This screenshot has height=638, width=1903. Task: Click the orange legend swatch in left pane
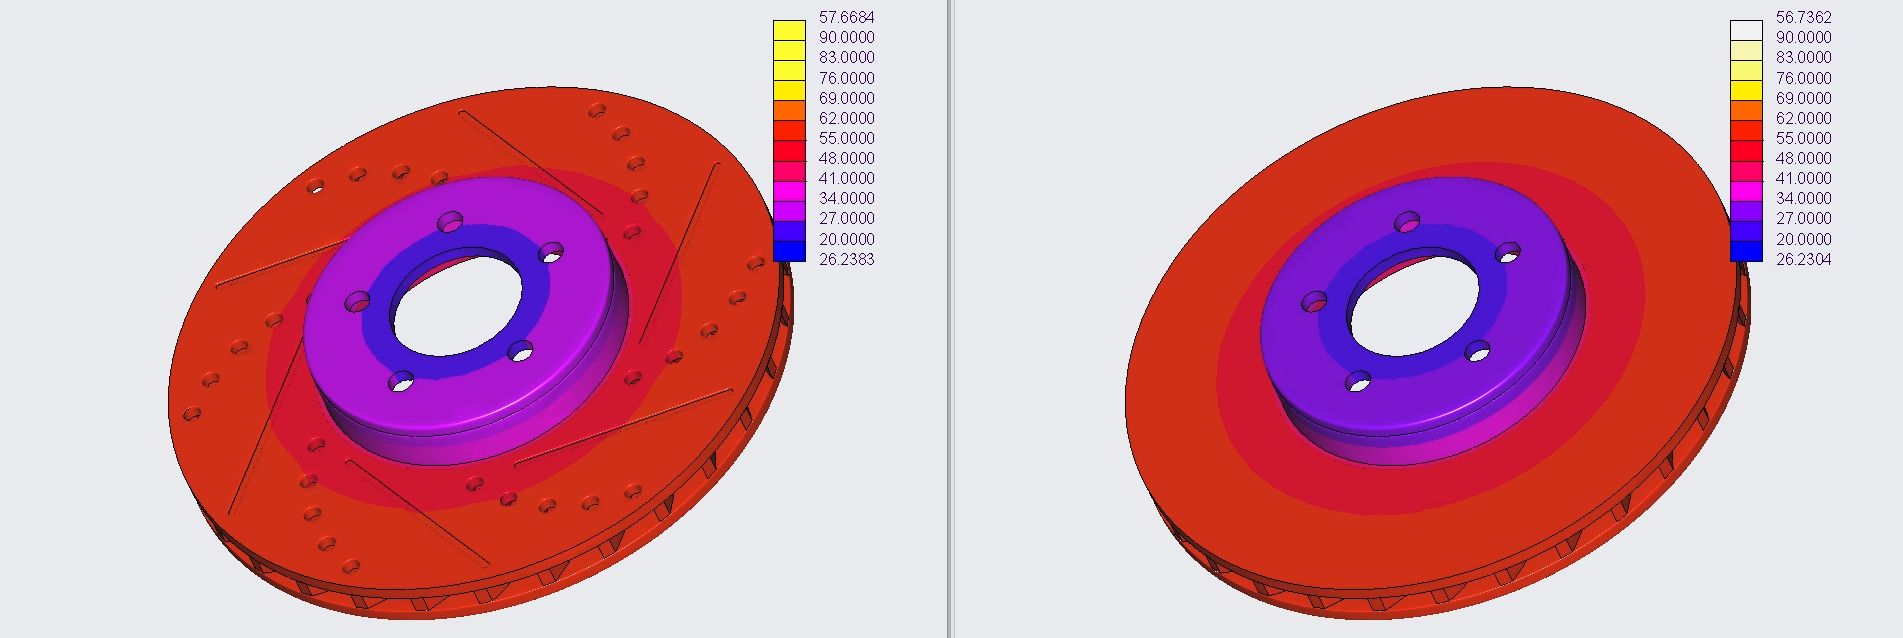(789, 111)
